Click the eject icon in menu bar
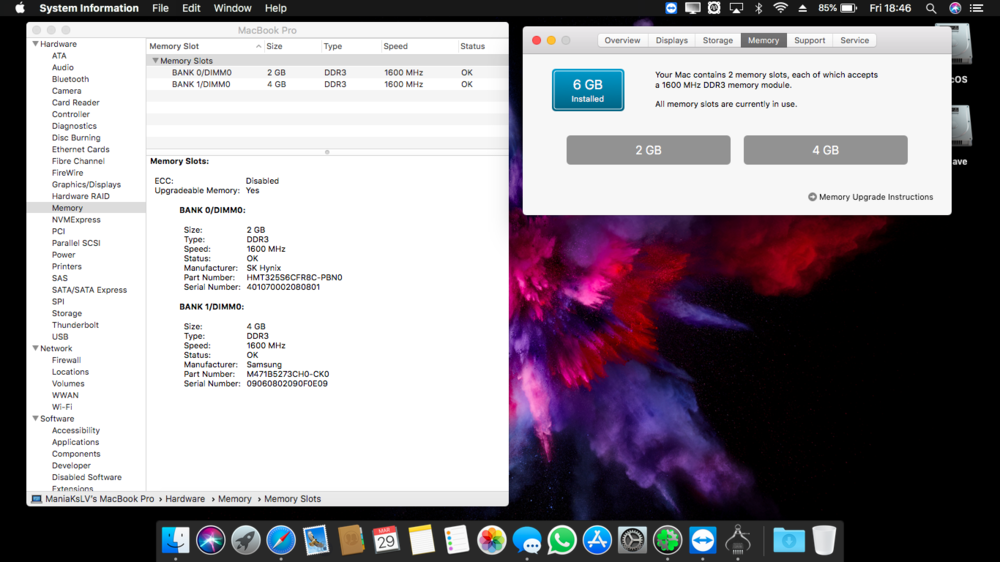Screen dimensions: 1000x562 802,8
